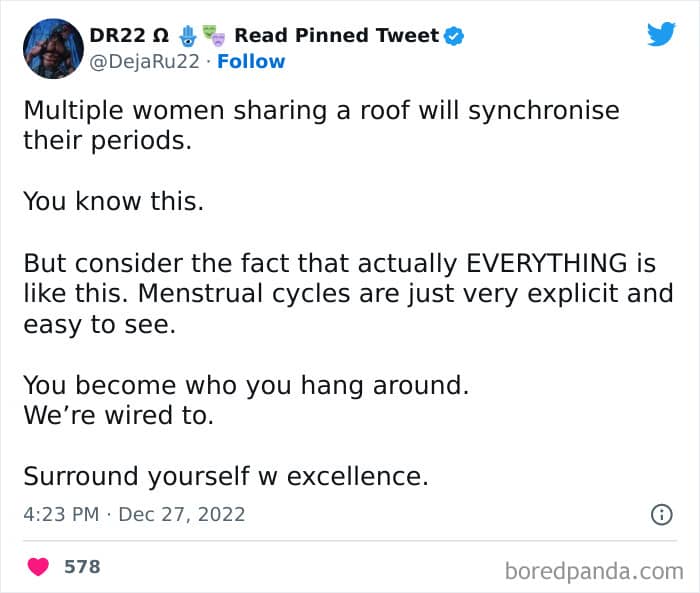Open the tweet info icon
This screenshot has width=700, height=593.
[660, 515]
